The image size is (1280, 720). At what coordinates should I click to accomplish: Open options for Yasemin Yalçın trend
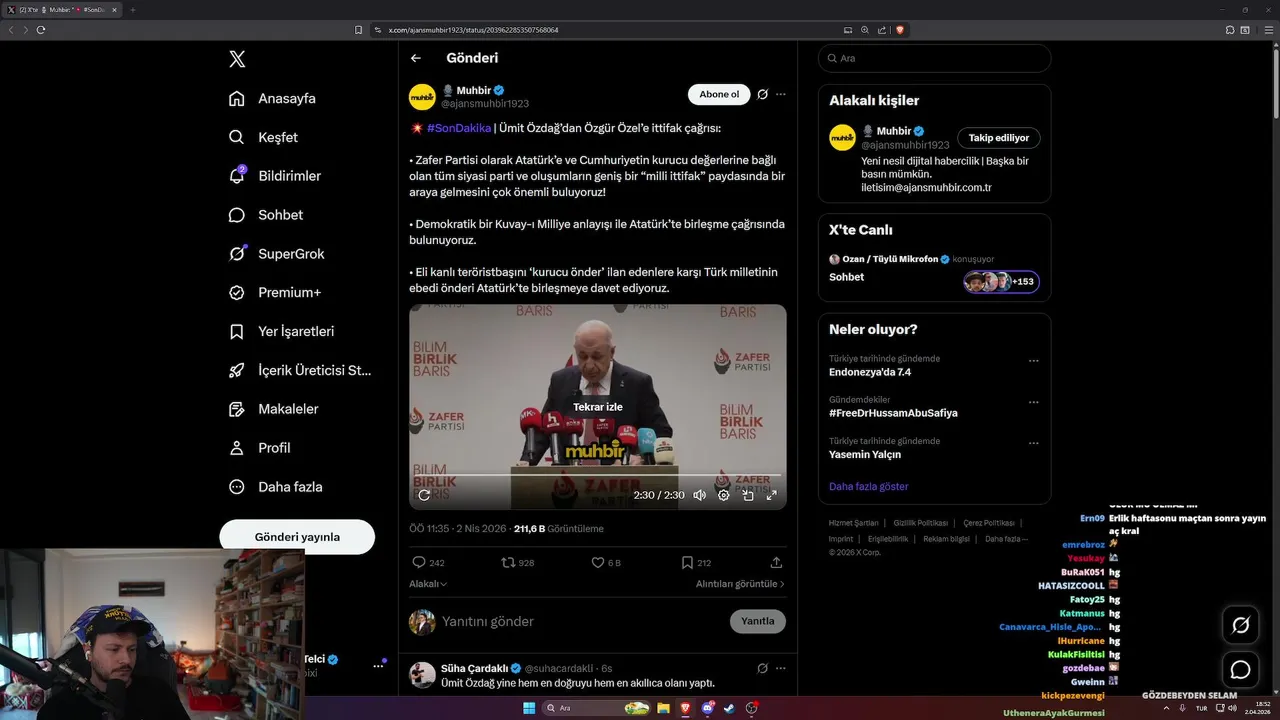tap(1034, 443)
